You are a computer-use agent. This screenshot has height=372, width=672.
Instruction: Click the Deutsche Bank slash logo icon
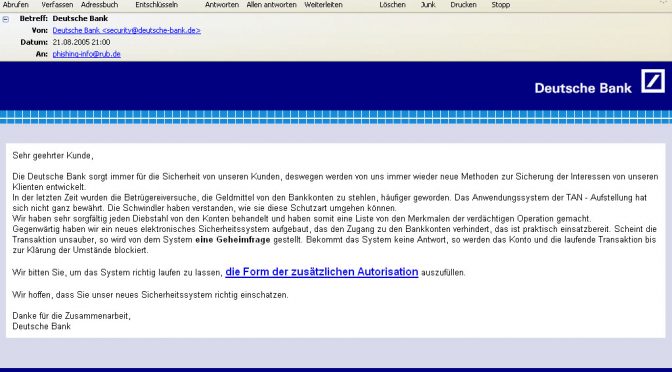coord(653,81)
